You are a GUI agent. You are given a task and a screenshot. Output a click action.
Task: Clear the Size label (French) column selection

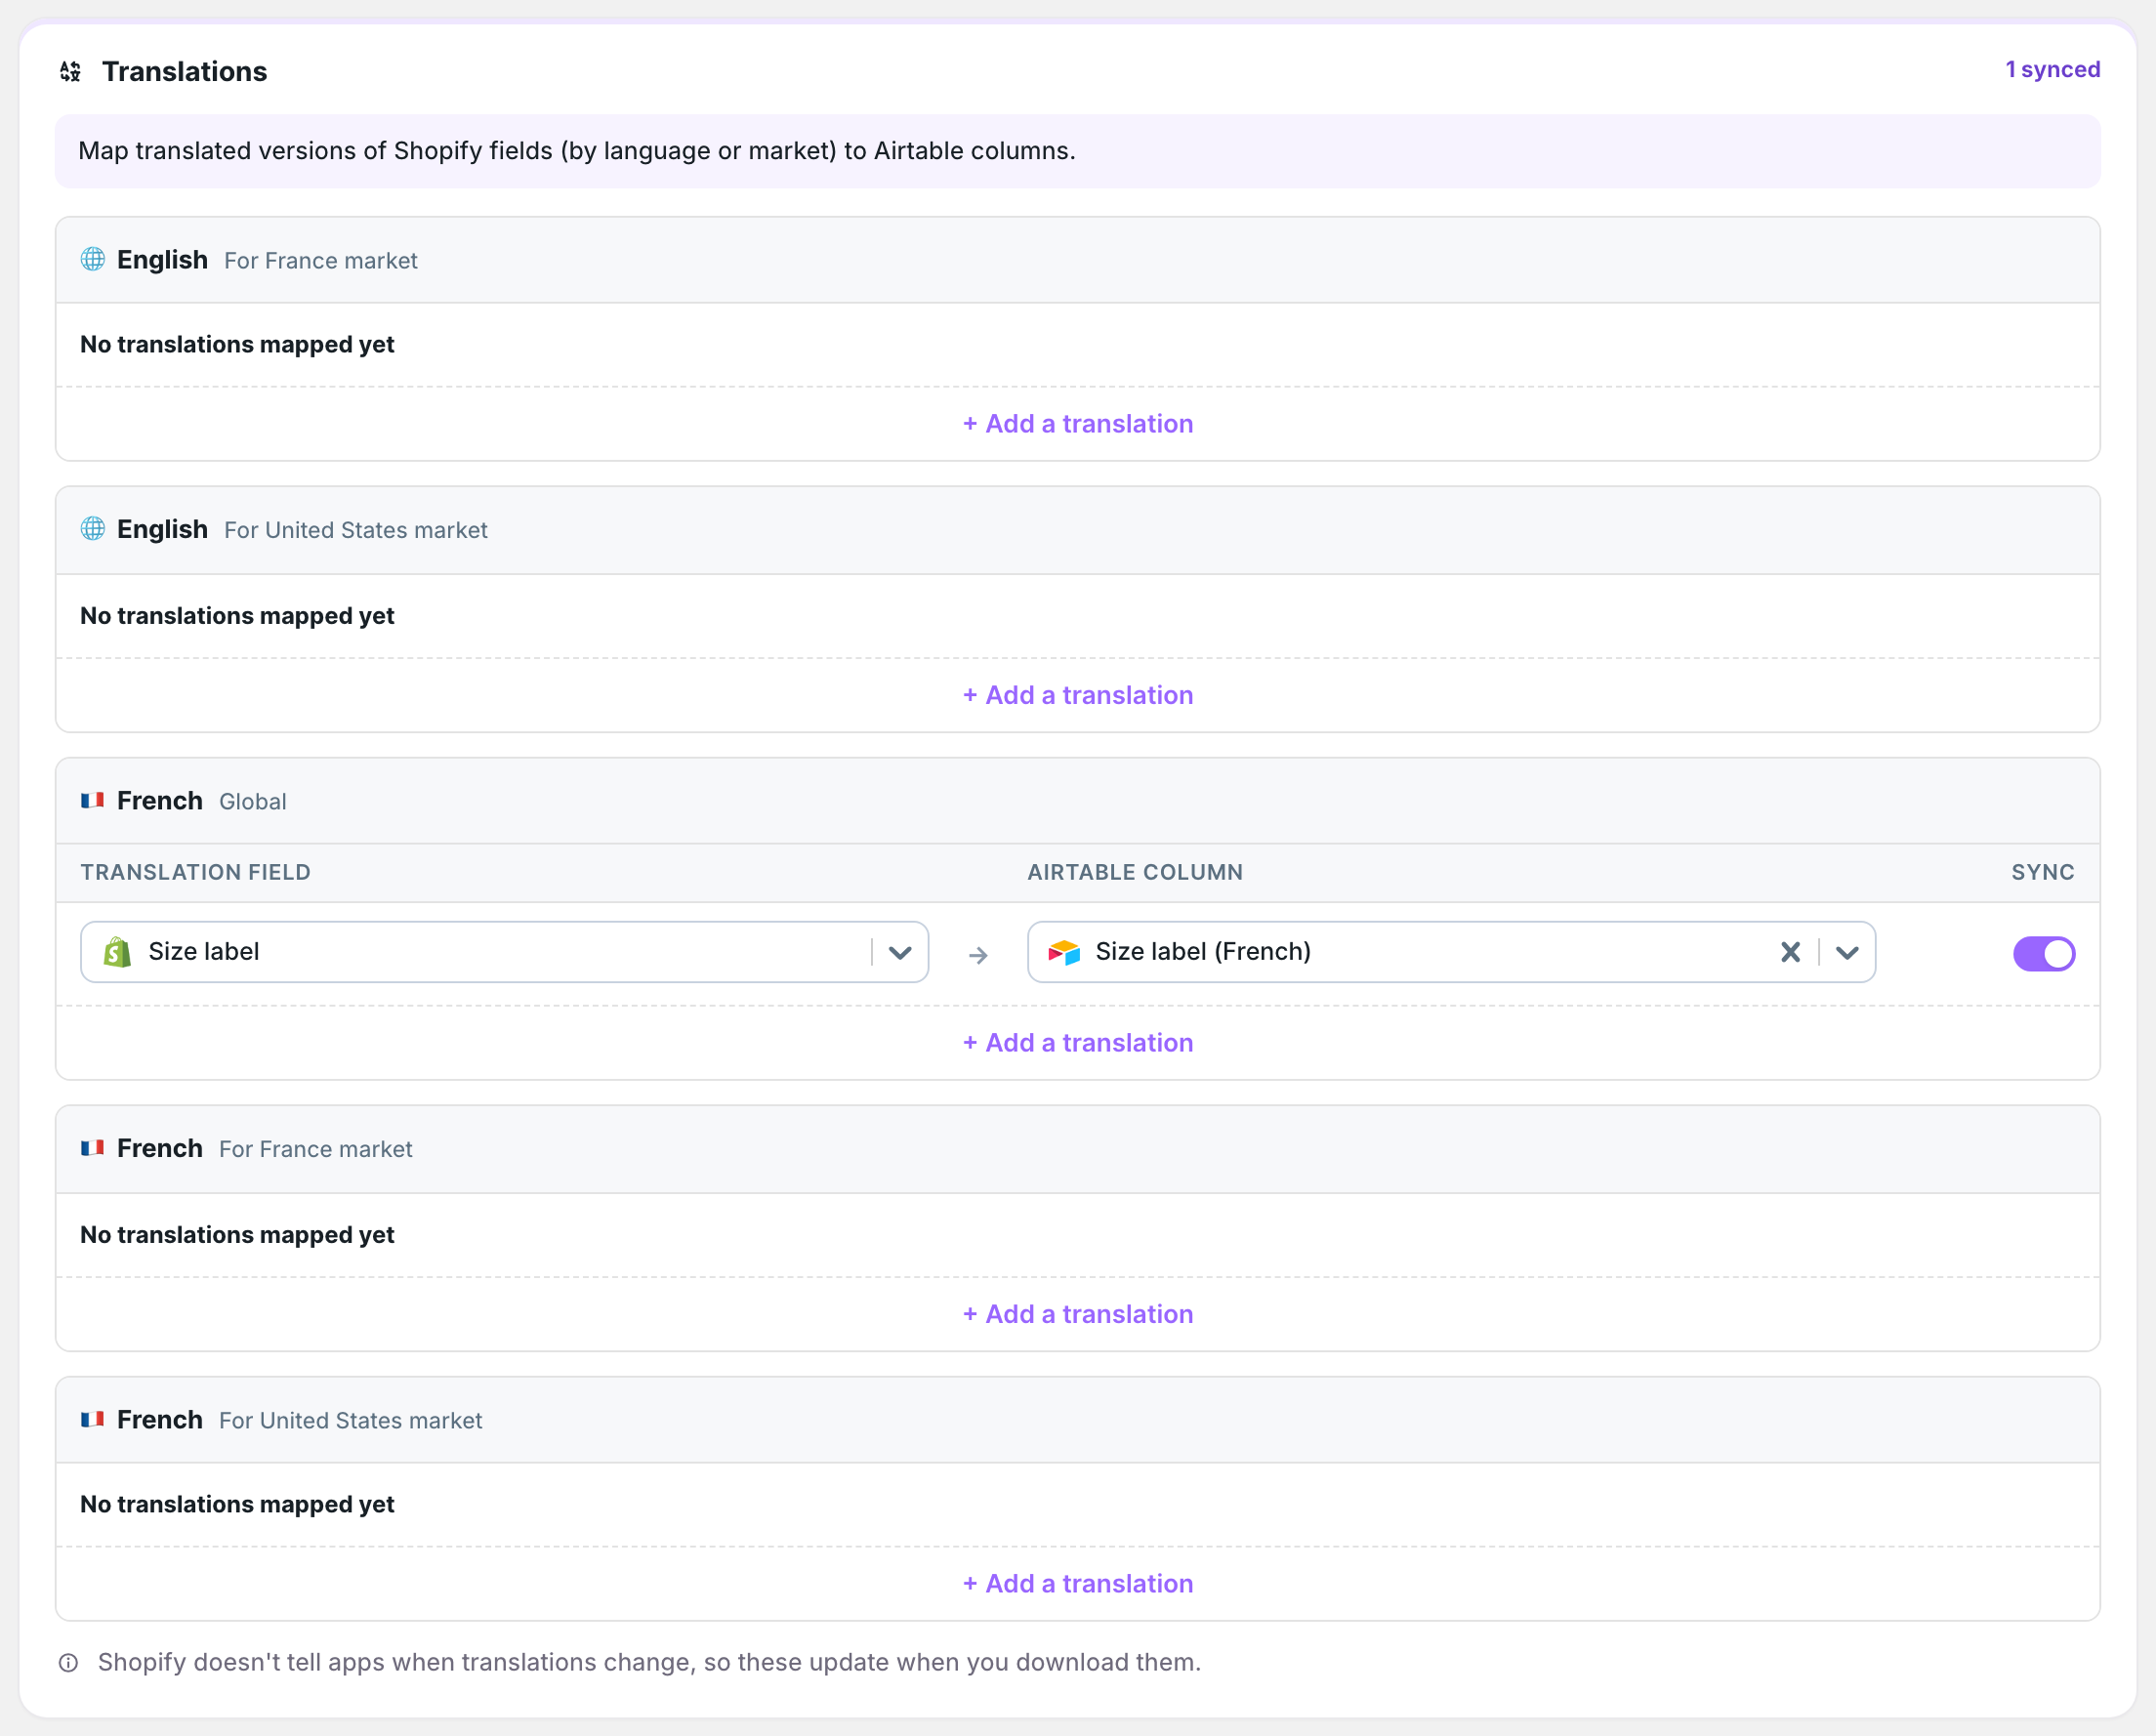coord(1791,952)
